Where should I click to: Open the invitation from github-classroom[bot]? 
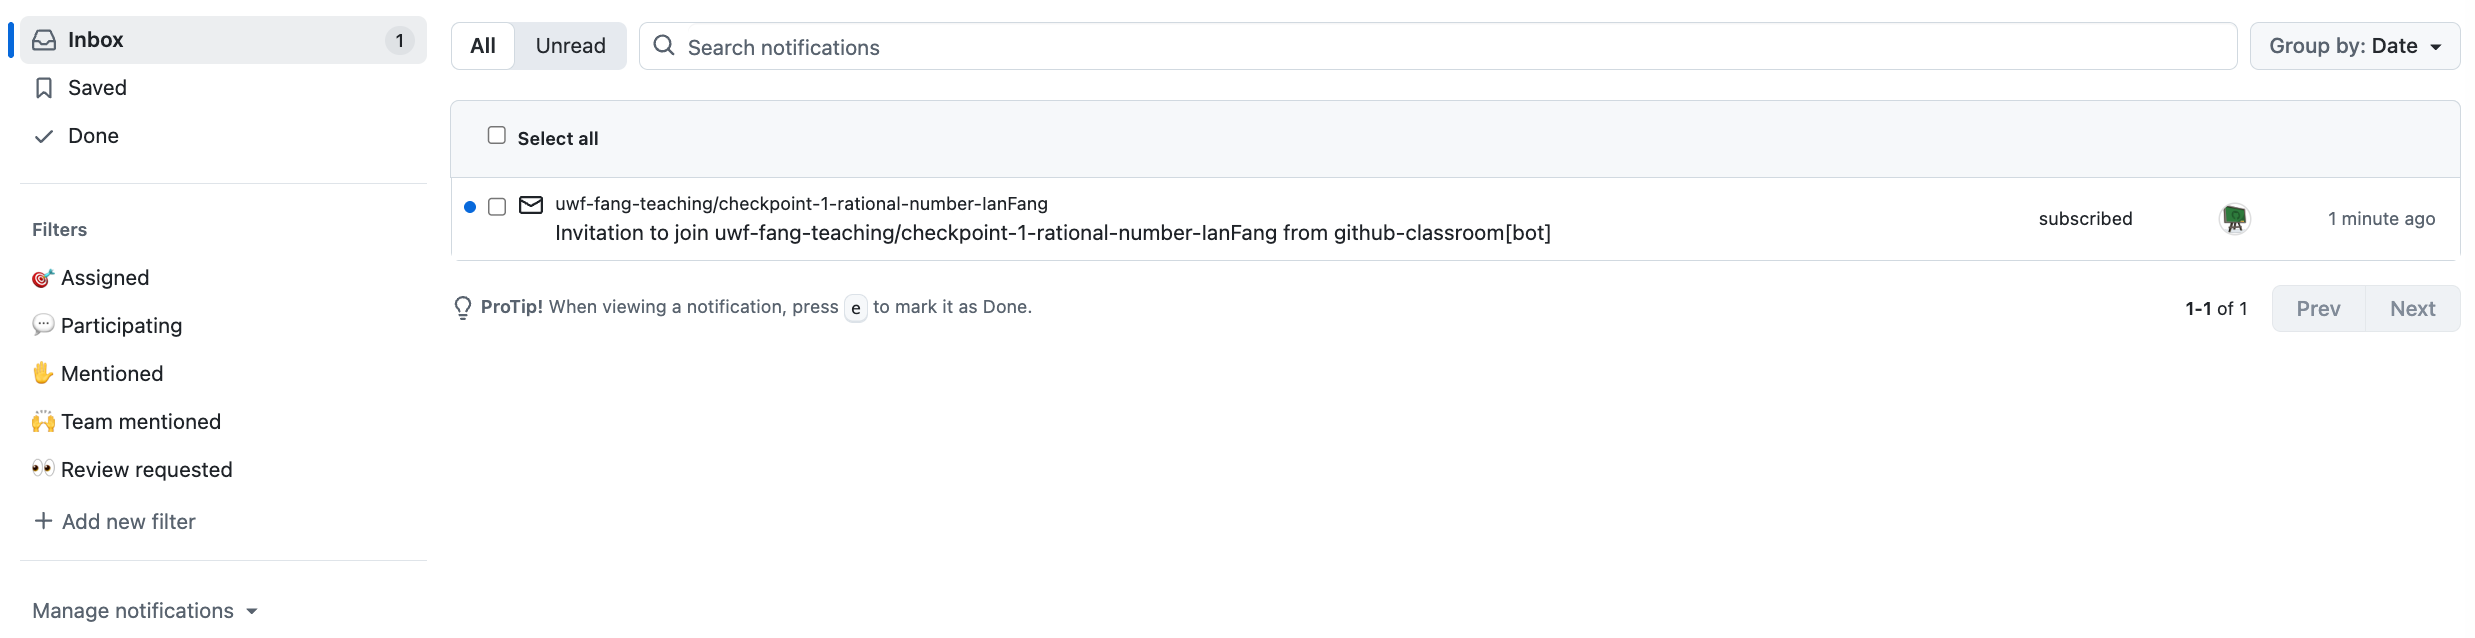(x=1052, y=233)
